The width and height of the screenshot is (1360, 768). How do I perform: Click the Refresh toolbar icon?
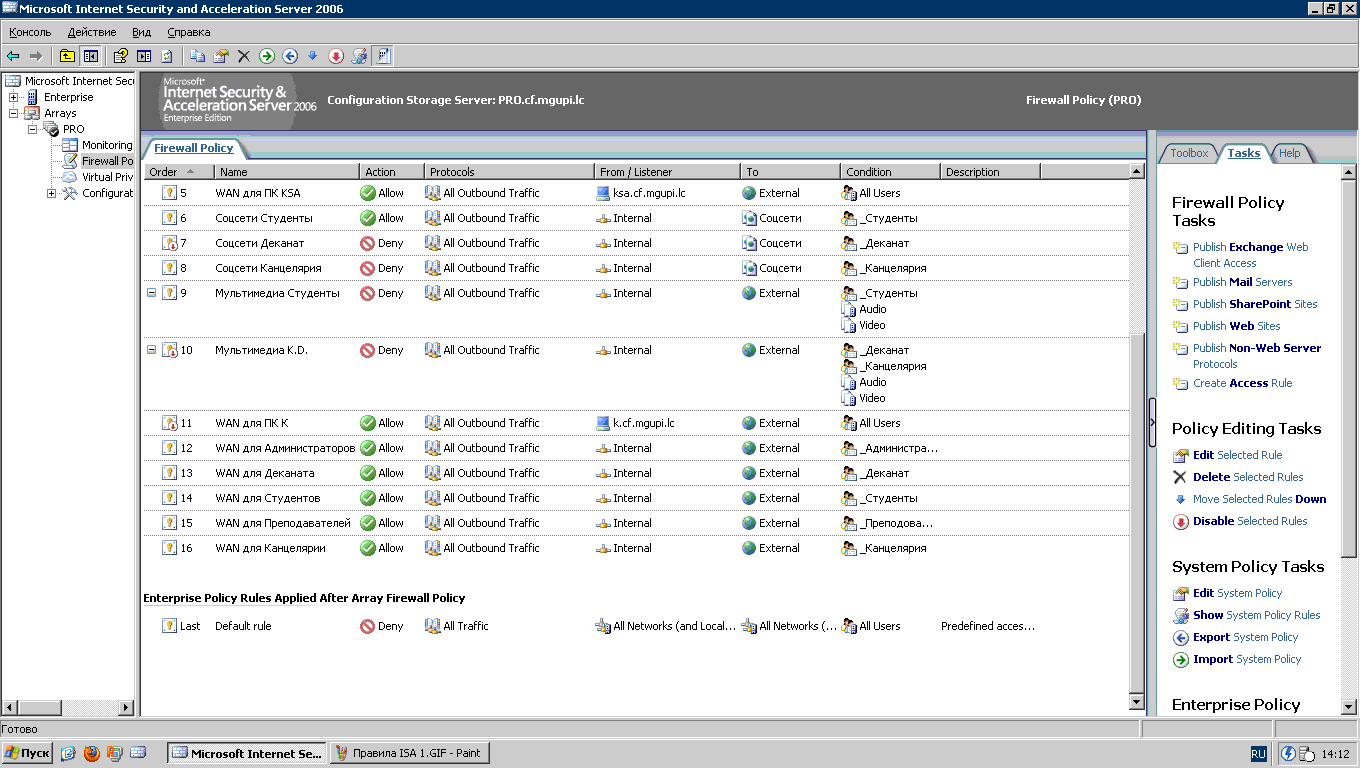167,56
